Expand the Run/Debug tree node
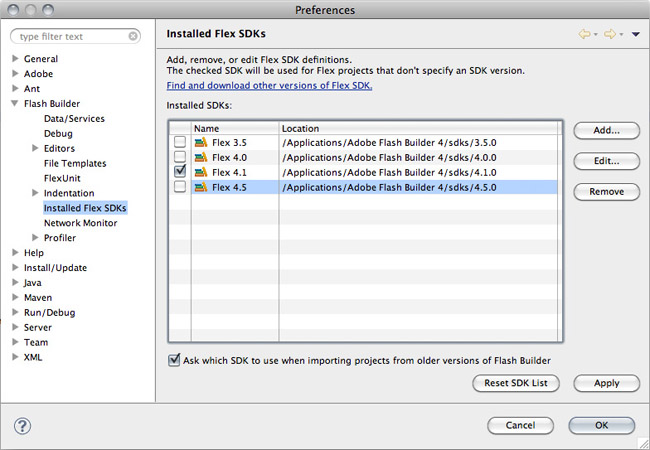Viewport: 650px width, 450px height. [x=15, y=312]
